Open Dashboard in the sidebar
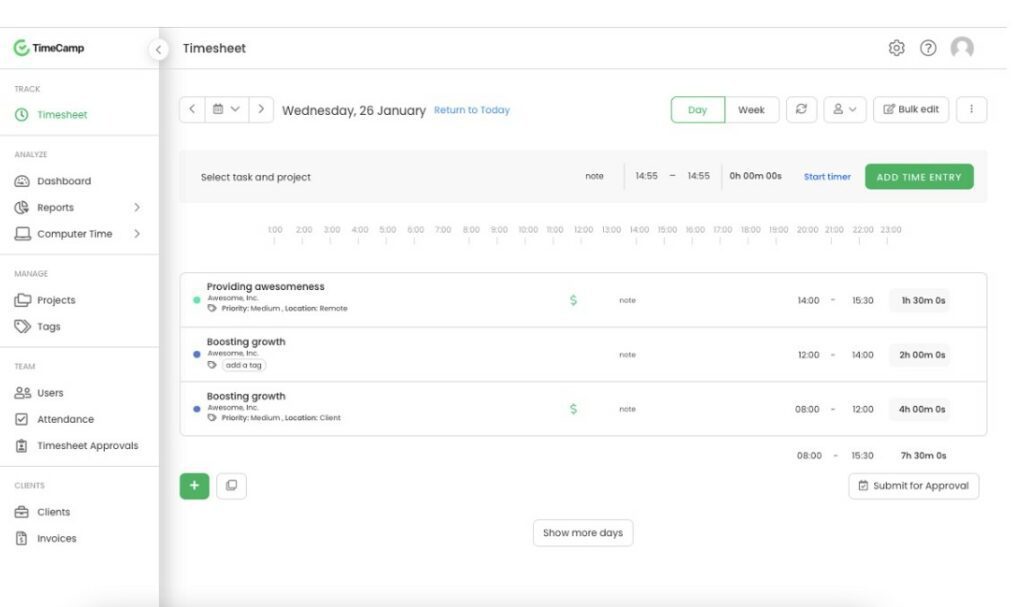 pyautogui.click(x=63, y=181)
